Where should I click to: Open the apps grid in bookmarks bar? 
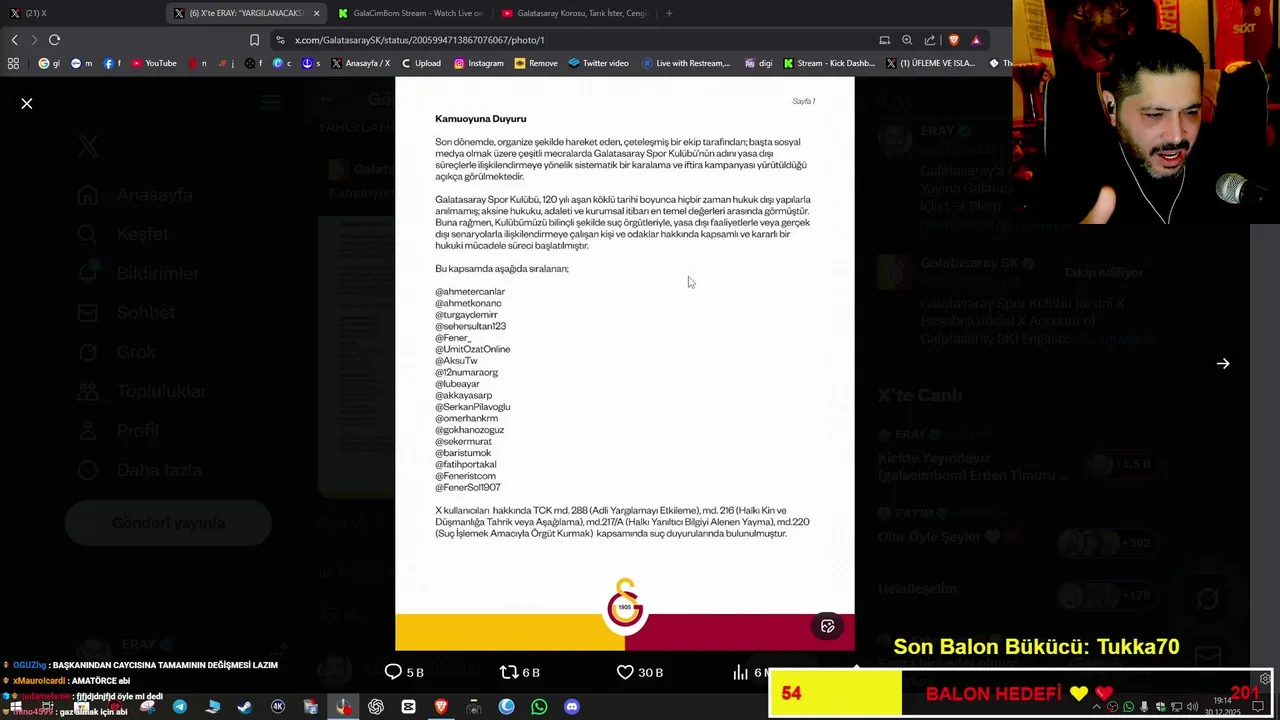13,63
